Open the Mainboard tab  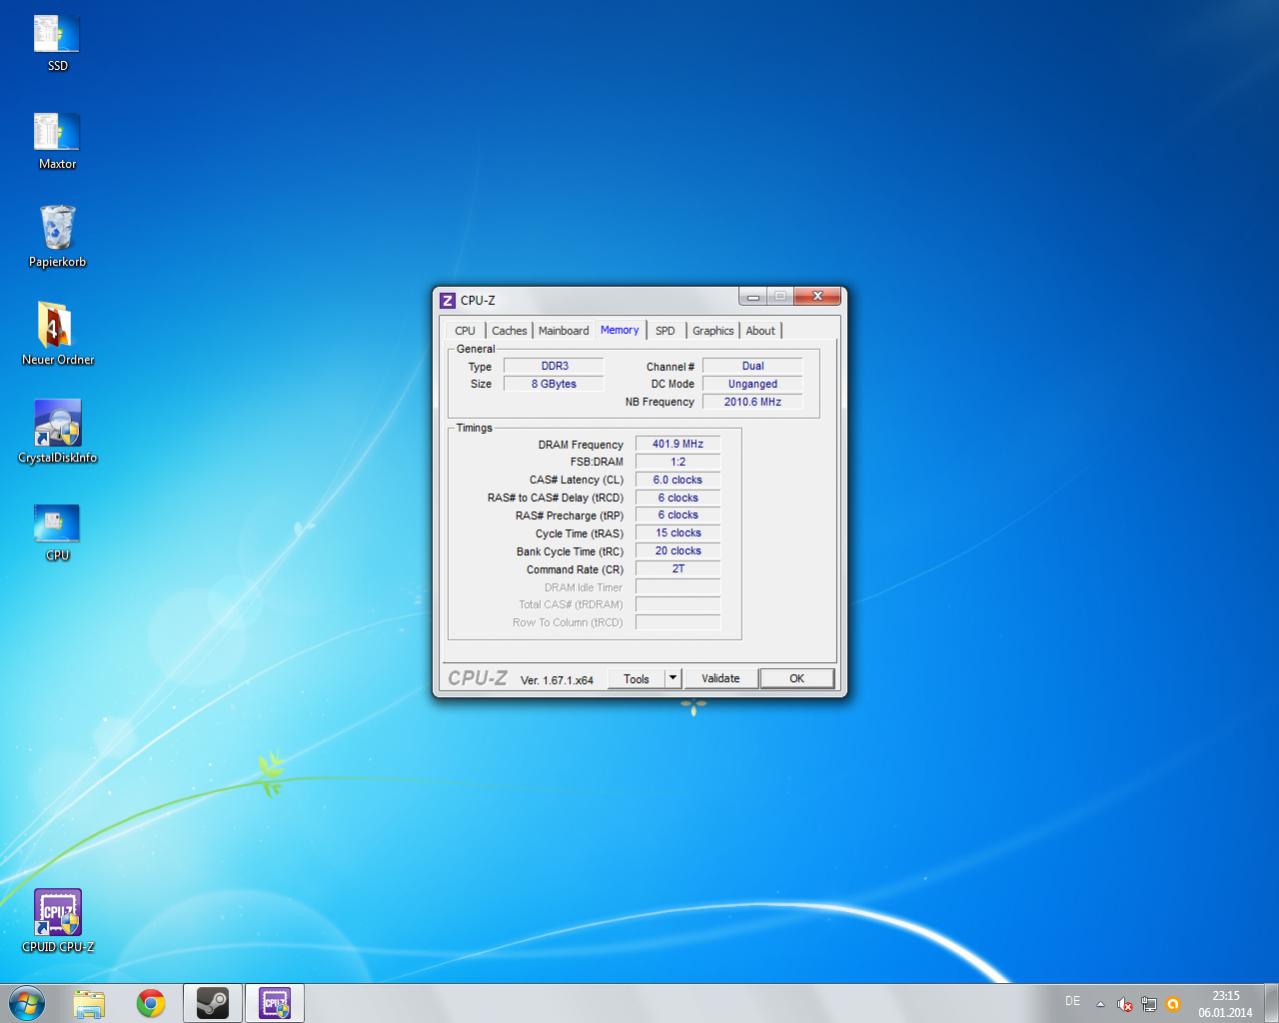[x=564, y=331]
